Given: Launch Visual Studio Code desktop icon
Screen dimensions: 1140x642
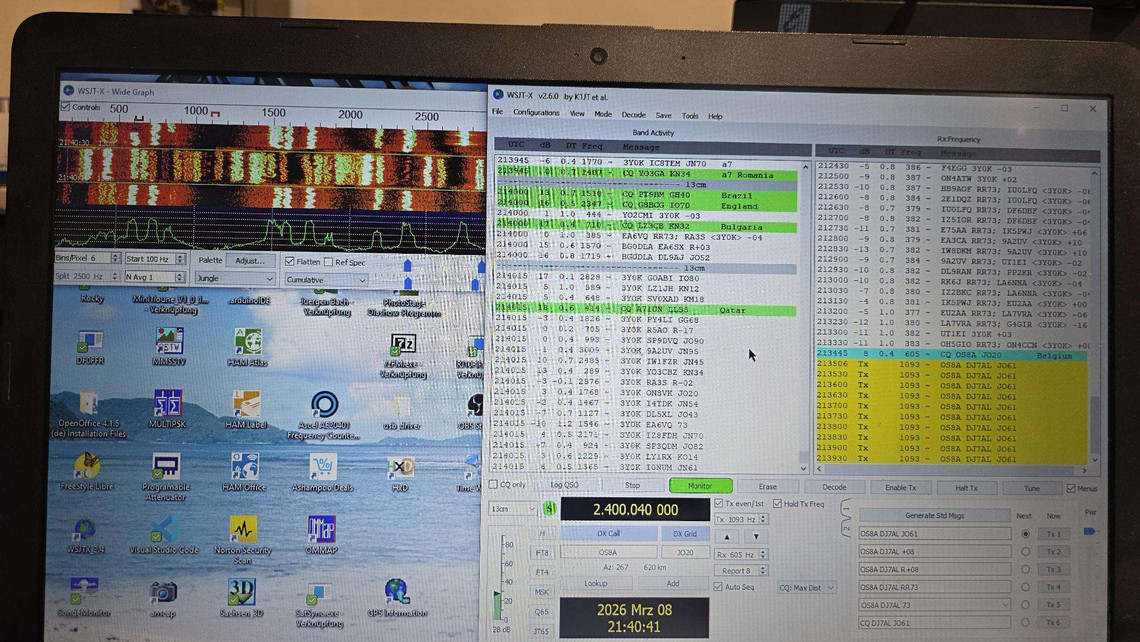Looking at the screenshot, I should pyautogui.click(x=163, y=529).
